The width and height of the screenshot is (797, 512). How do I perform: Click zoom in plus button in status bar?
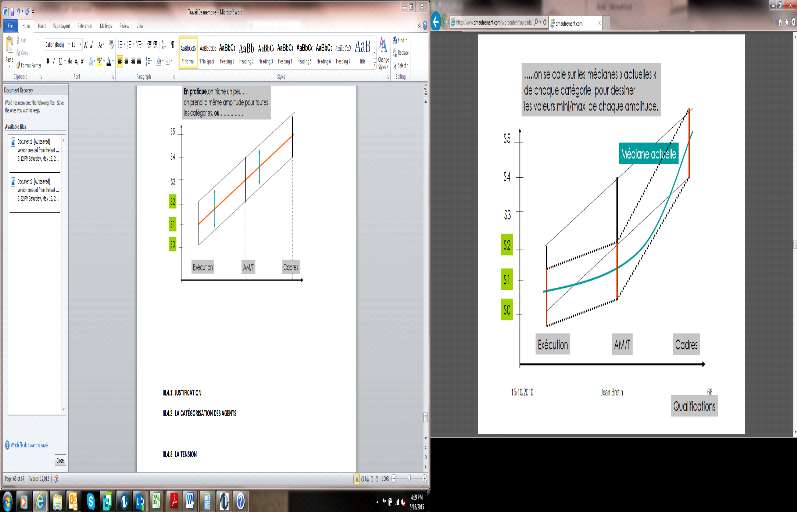pyautogui.click(x=424, y=478)
